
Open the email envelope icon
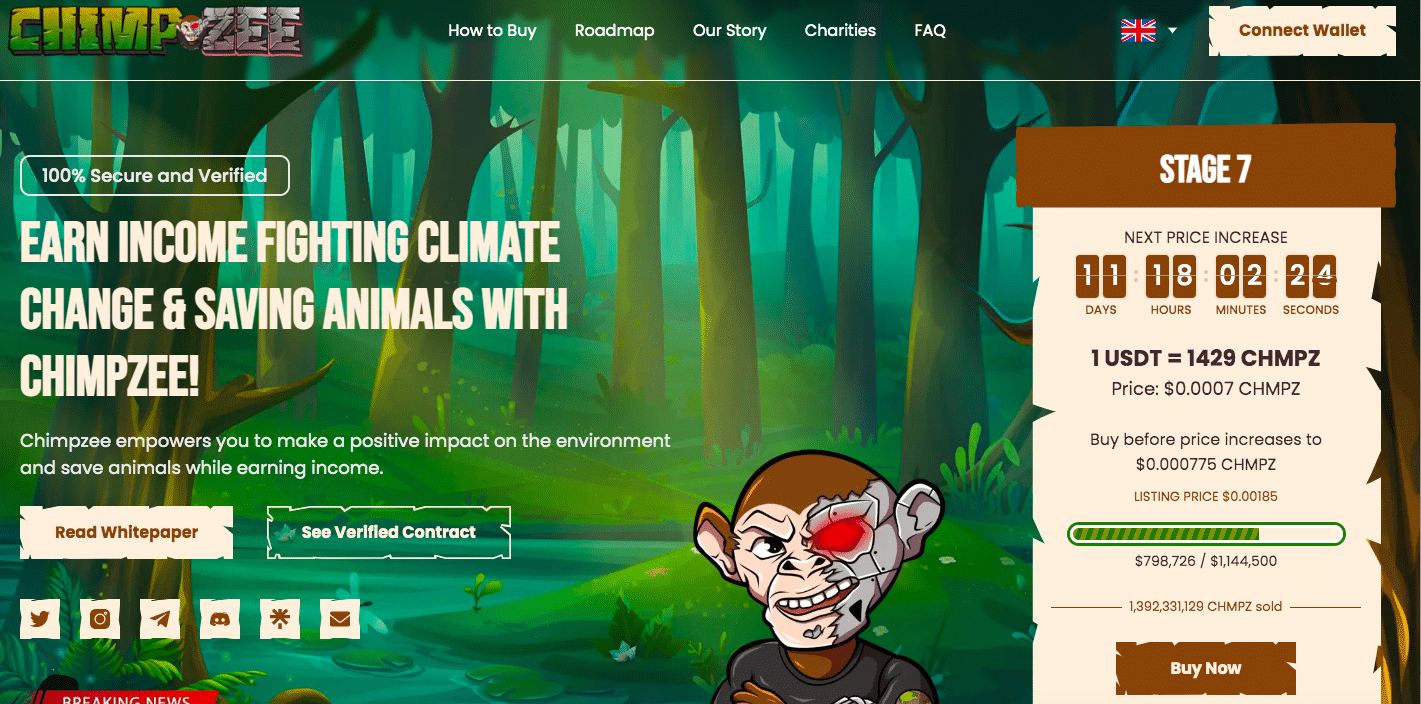pos(340,619)
